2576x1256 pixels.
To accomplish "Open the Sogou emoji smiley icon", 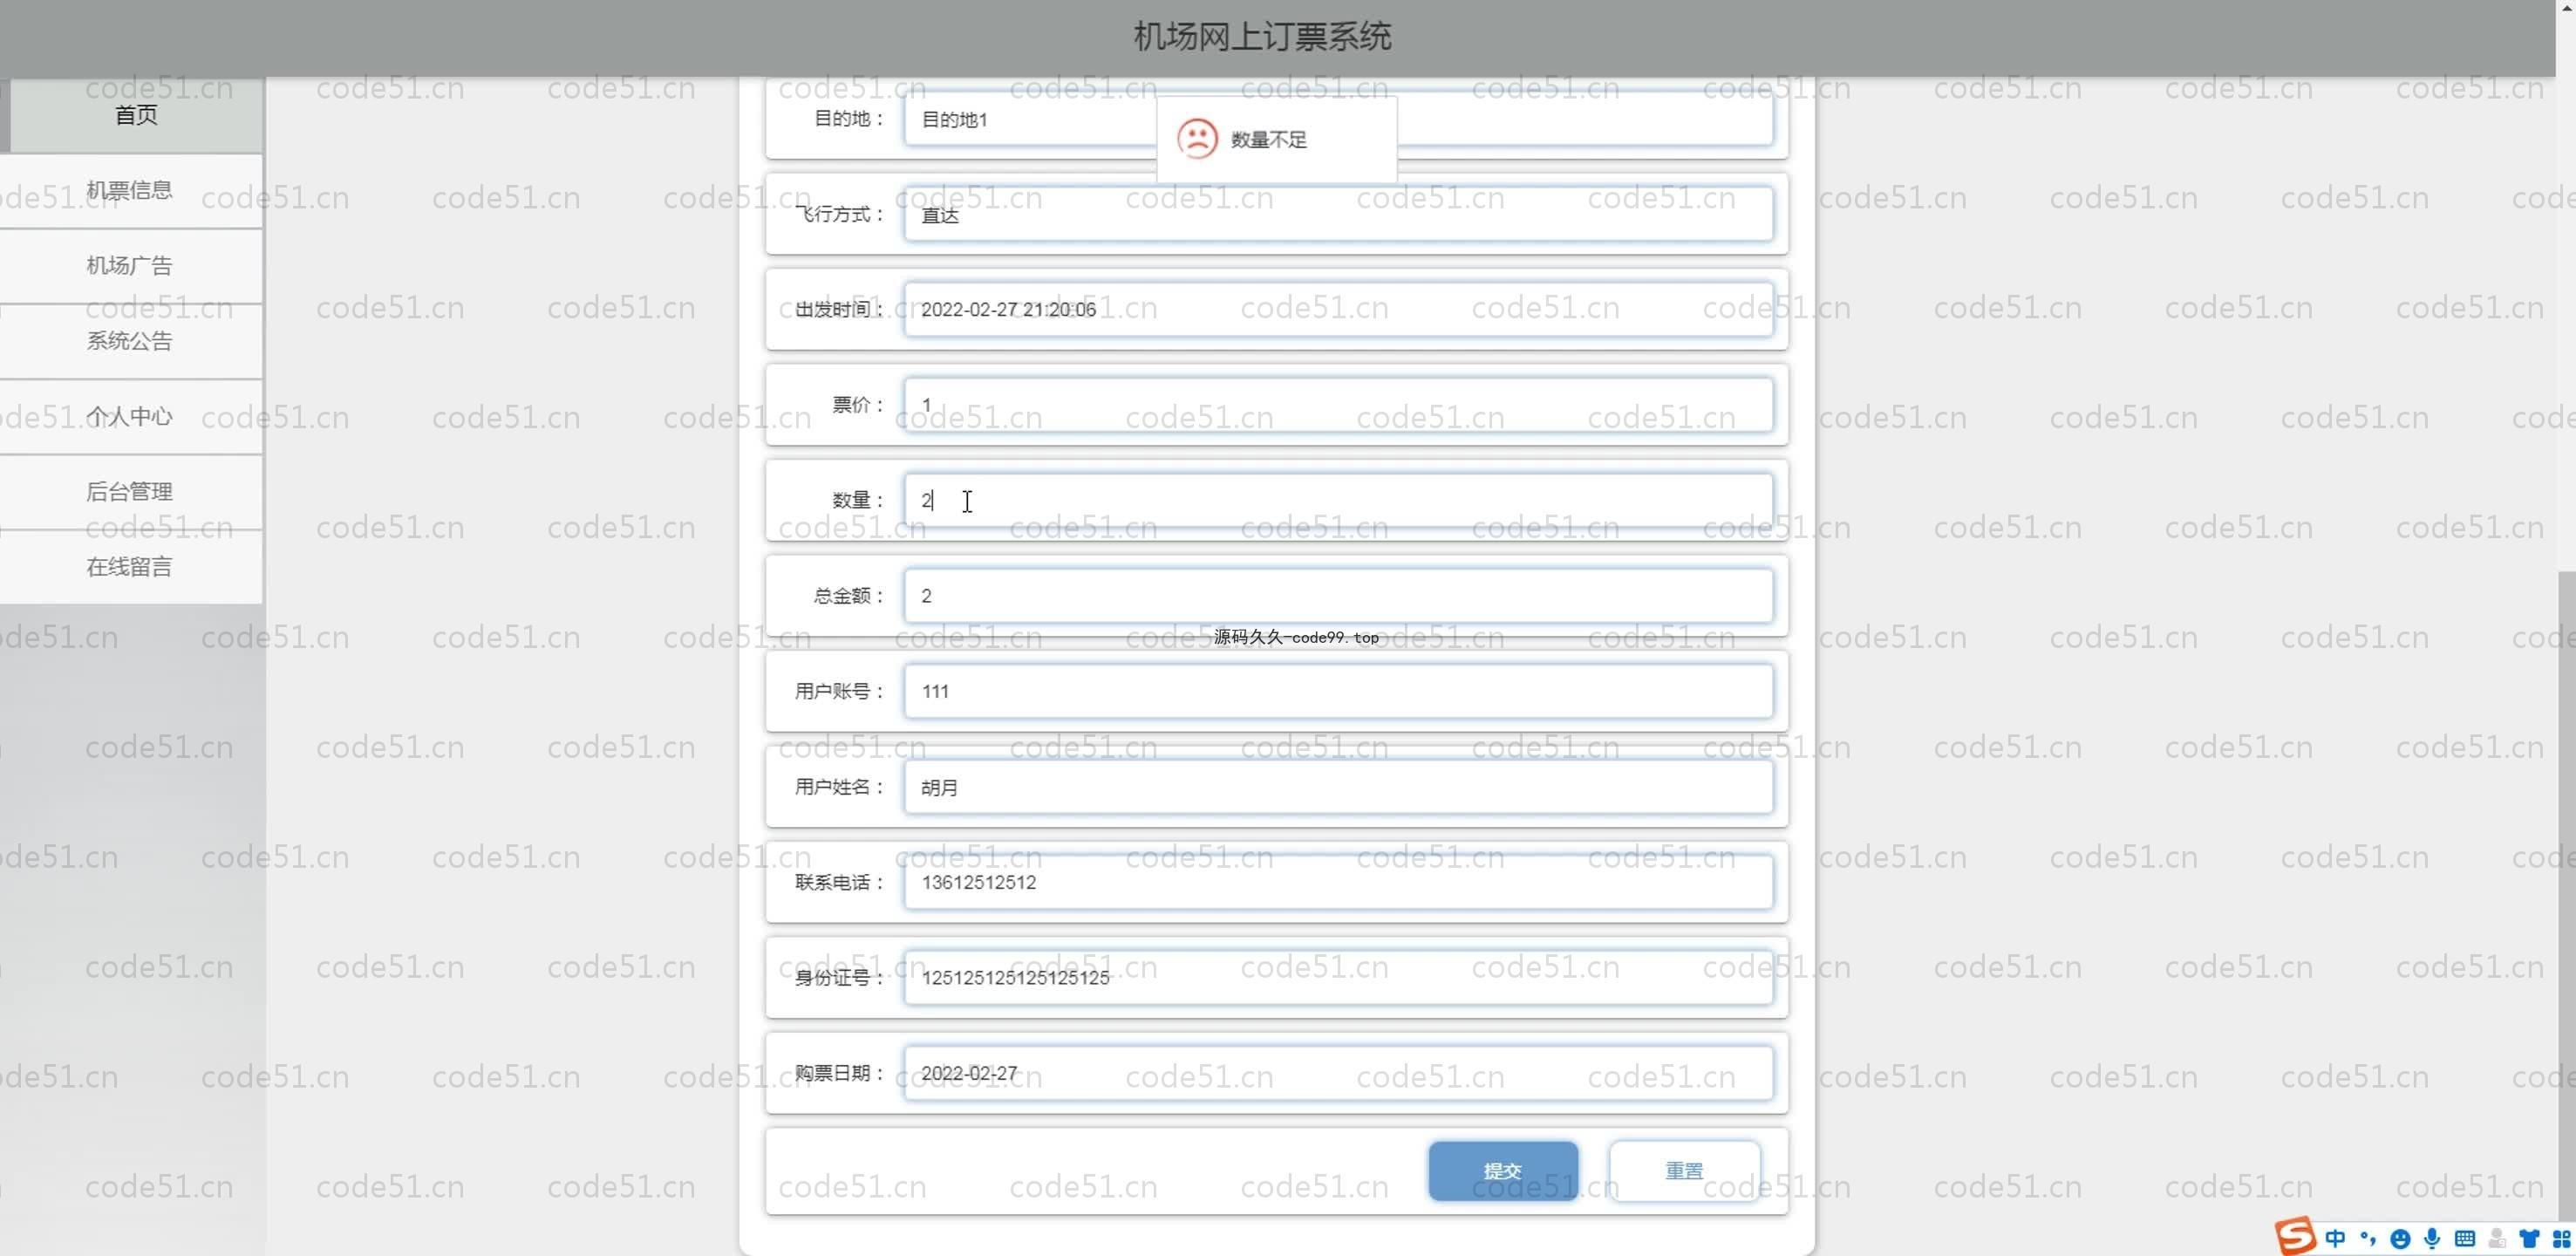I will point(2400,1239).
